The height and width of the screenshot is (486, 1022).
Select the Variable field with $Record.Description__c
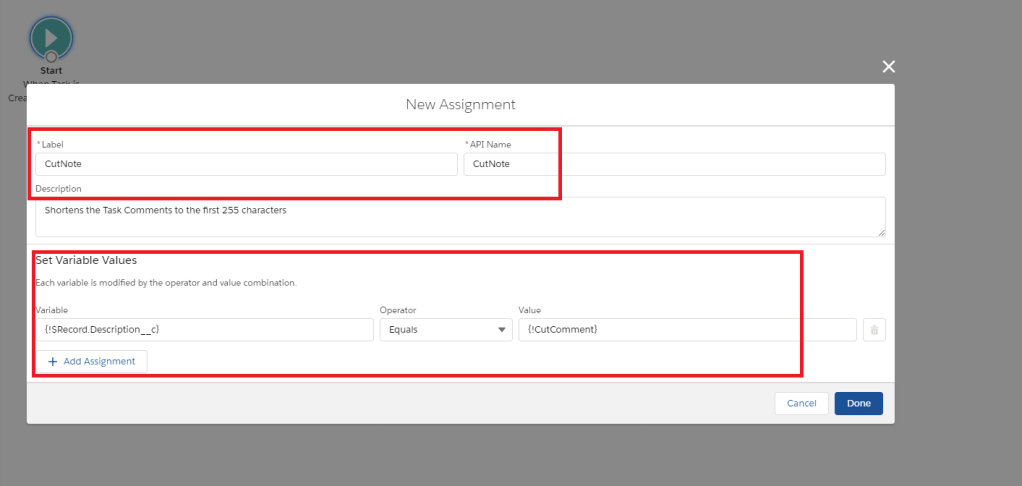click(204, 330)
